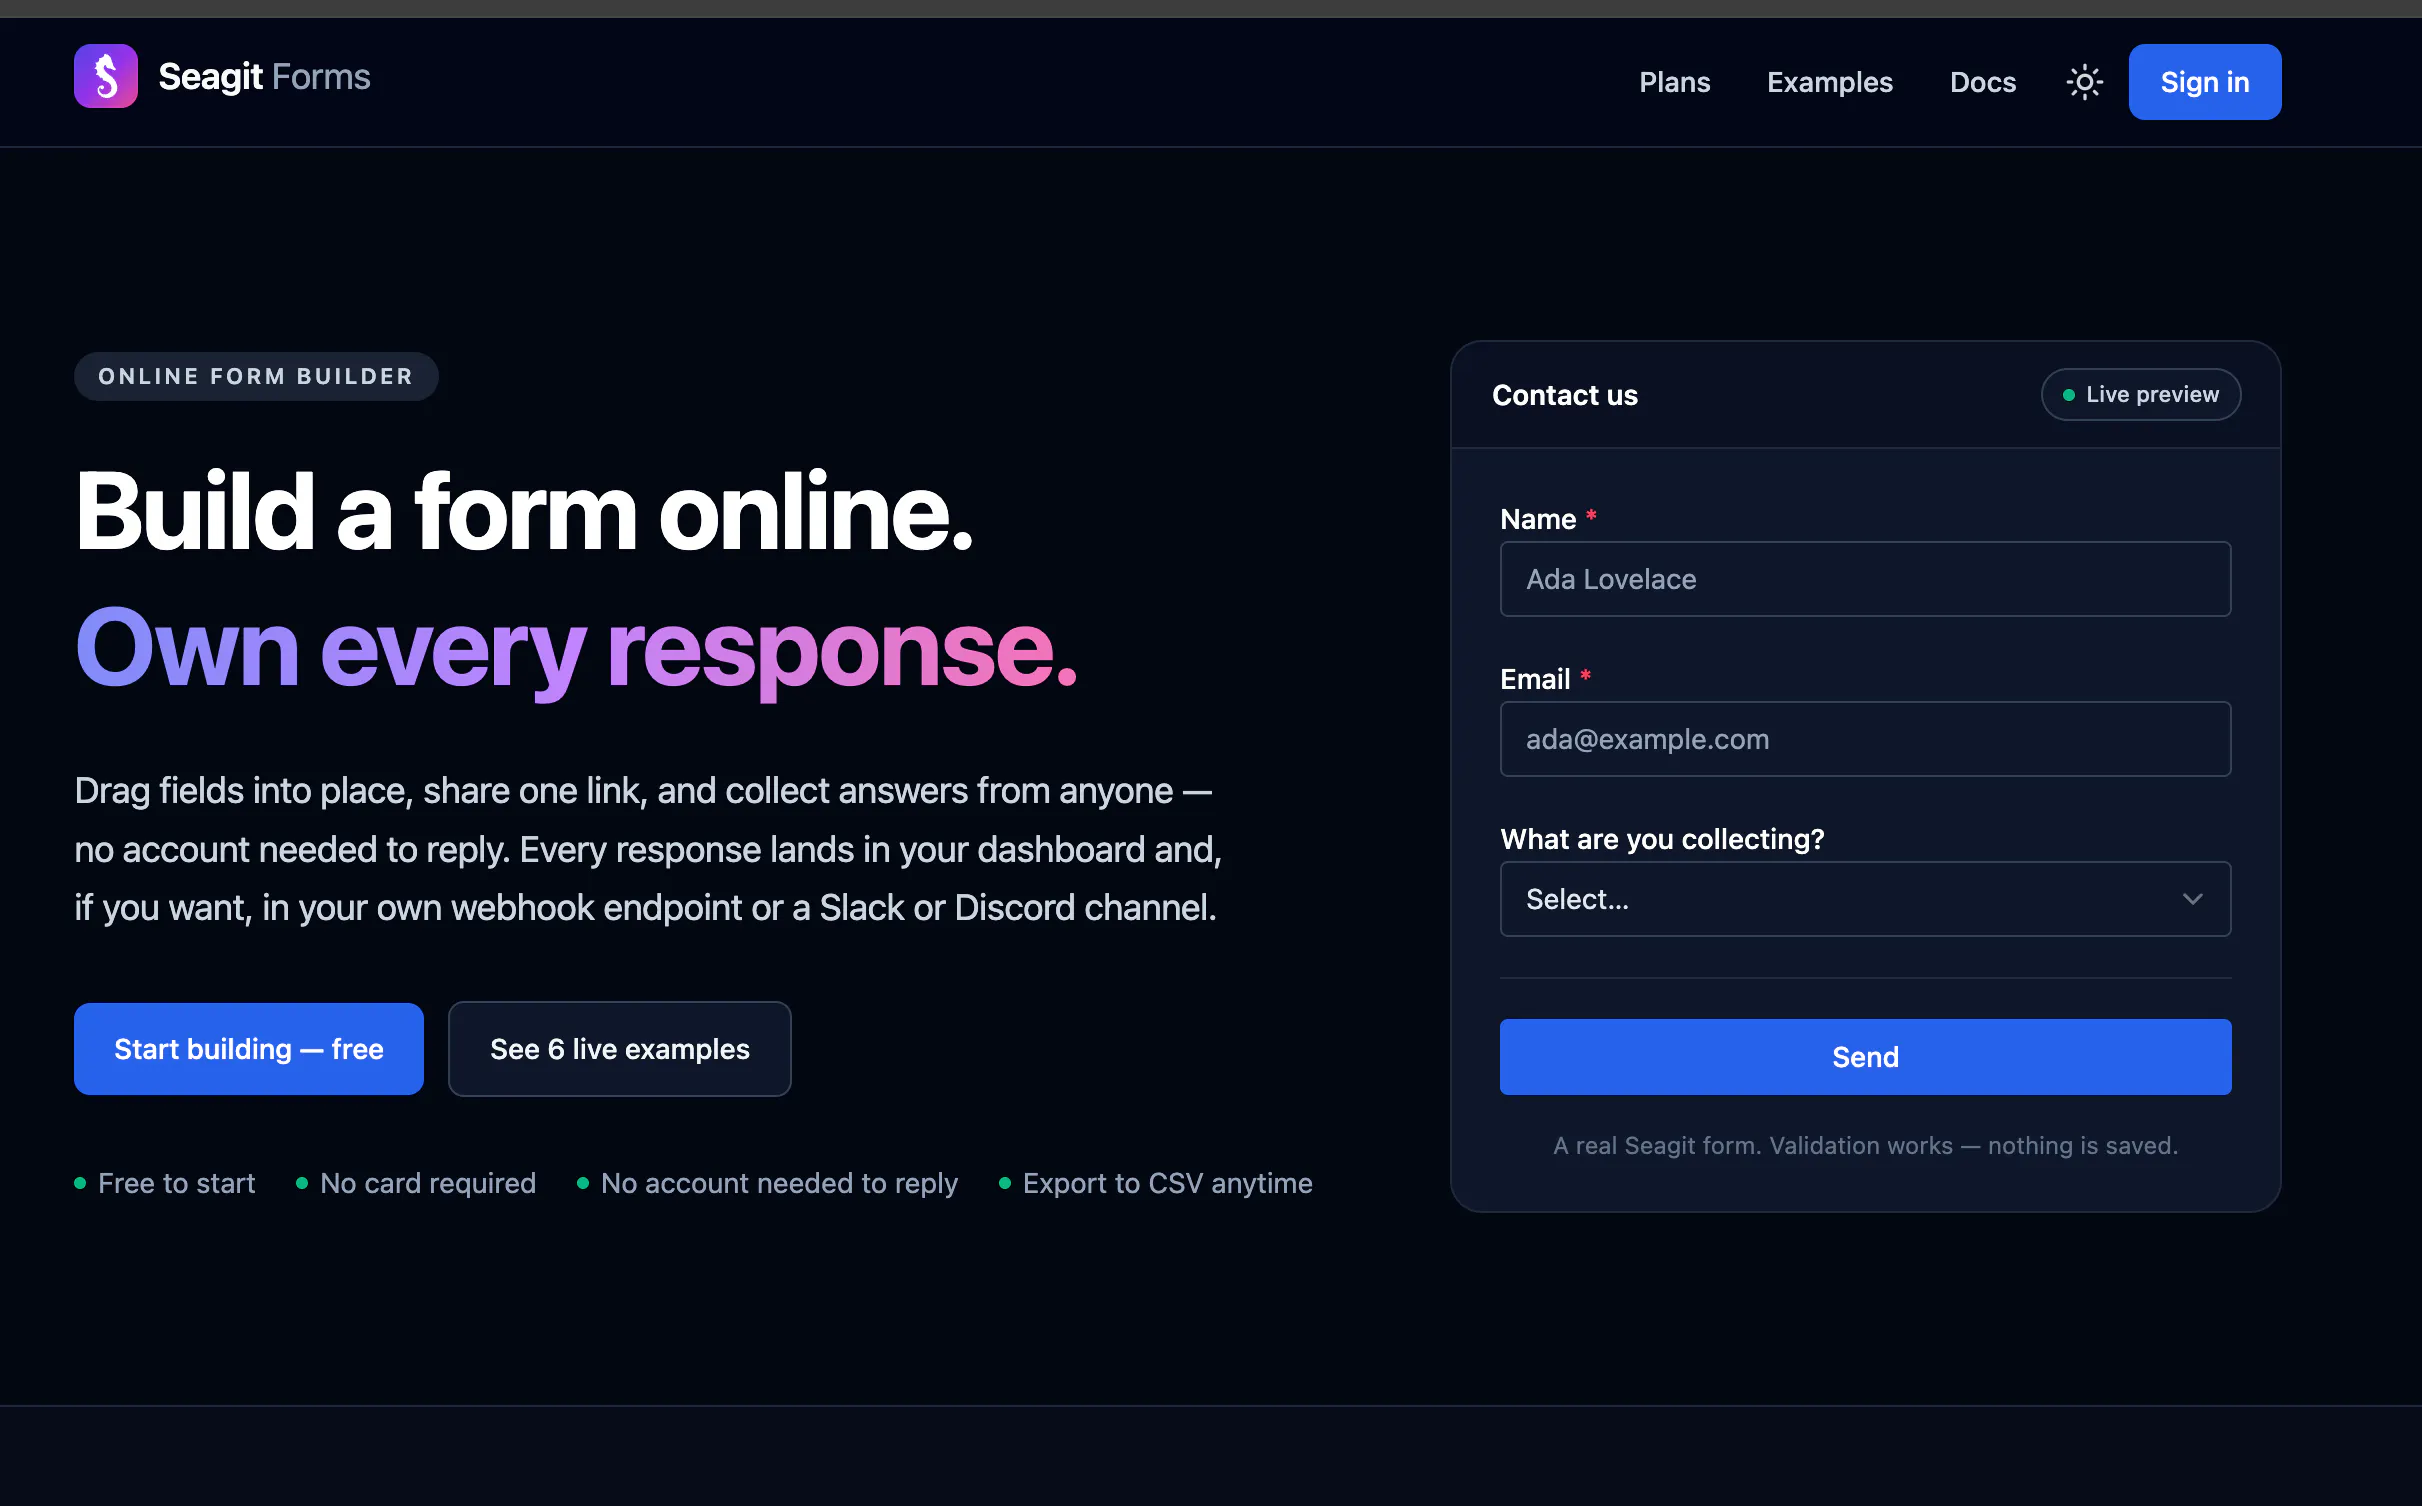The width and height of the screenshot is (2422, 1506).
Task: Click the 'What are you collecting?' label
Action: pyautogui.click(x=1662, y=839)
